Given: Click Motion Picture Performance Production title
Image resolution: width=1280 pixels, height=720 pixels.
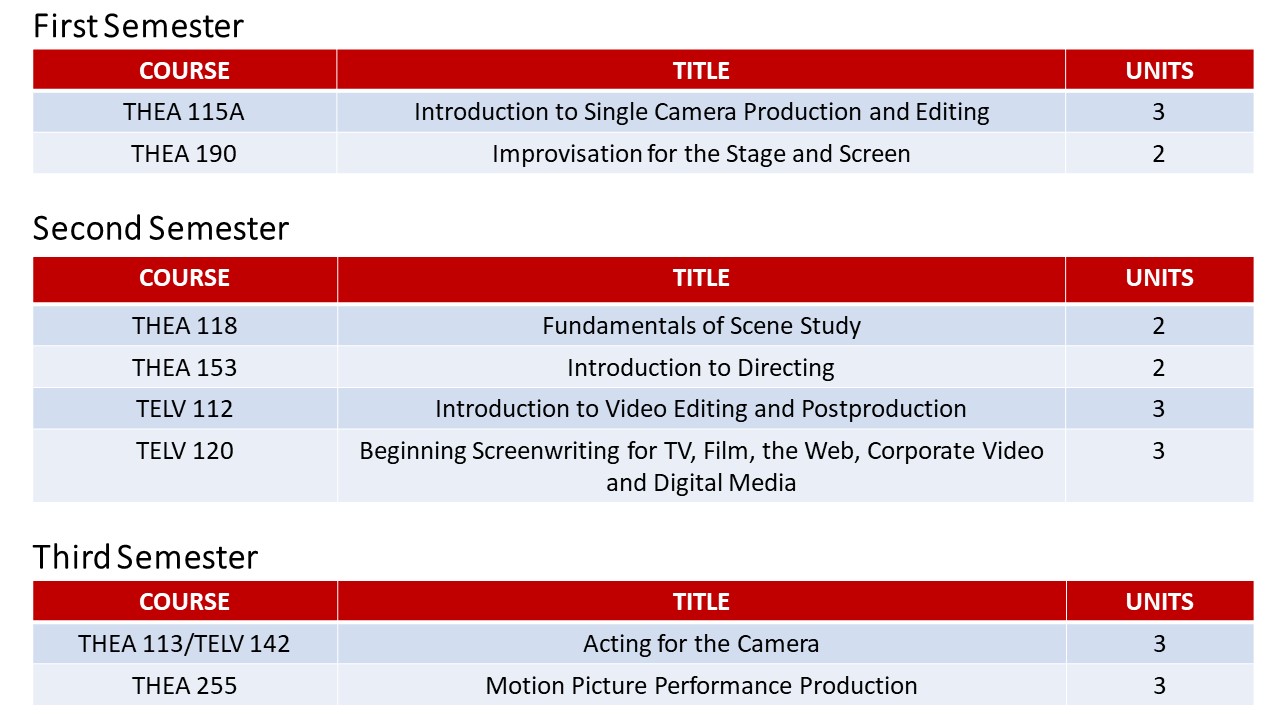Looking at the screenshot, I should click(x=701, y=686).
